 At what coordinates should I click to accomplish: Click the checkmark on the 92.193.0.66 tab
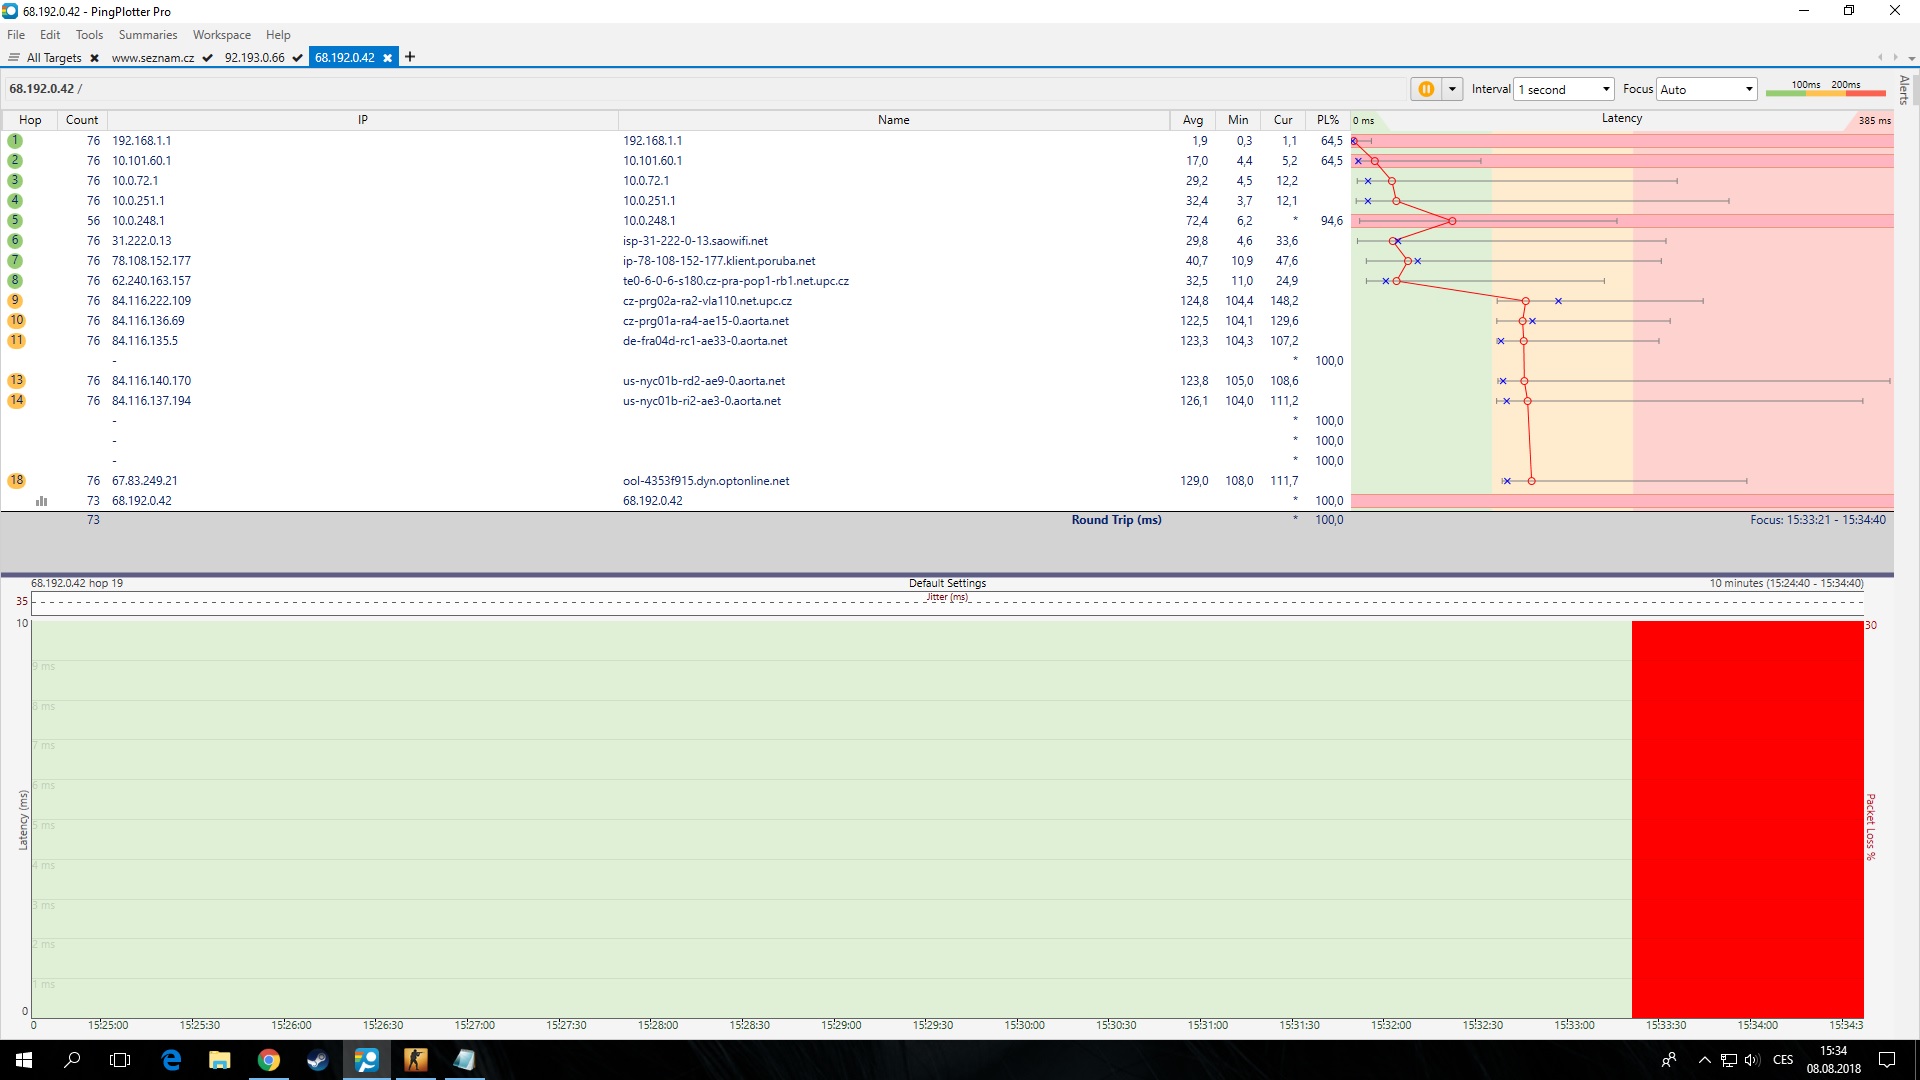297,58
